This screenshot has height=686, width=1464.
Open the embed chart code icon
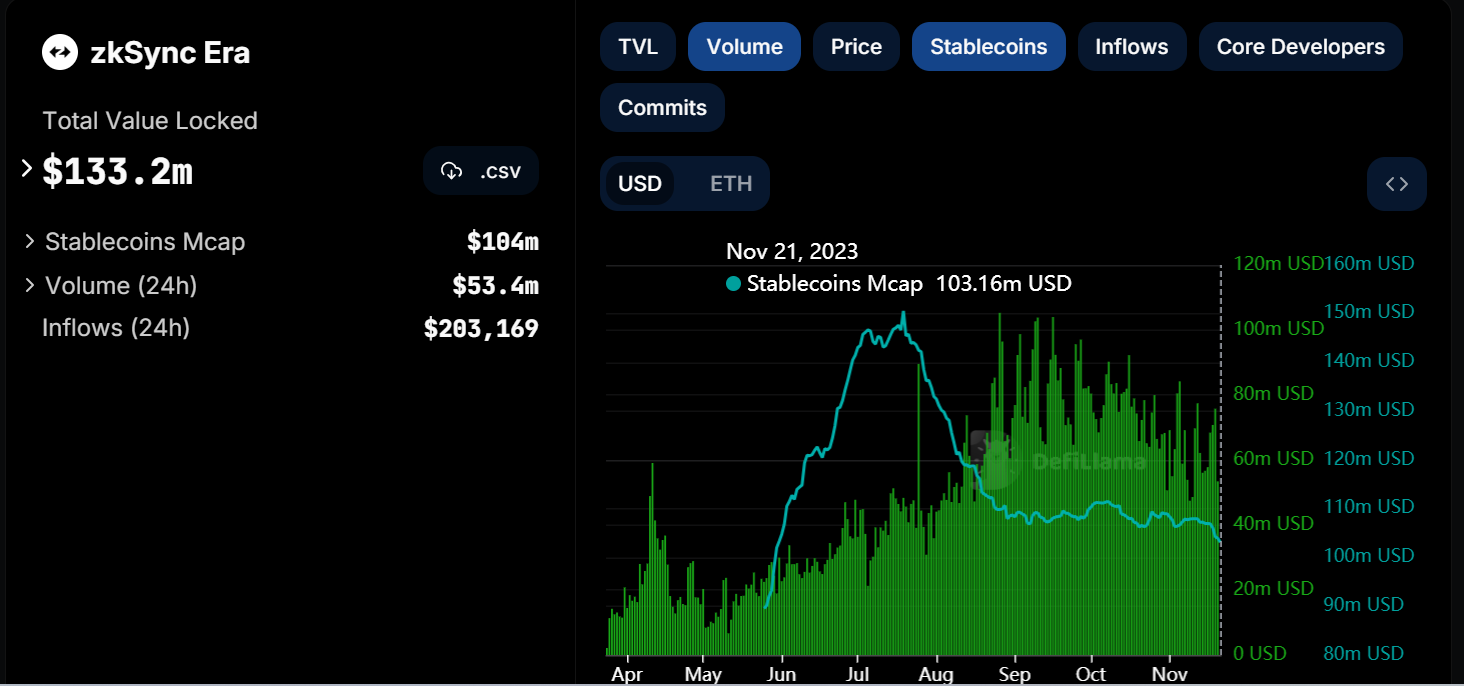click(x=1397, y=184)
